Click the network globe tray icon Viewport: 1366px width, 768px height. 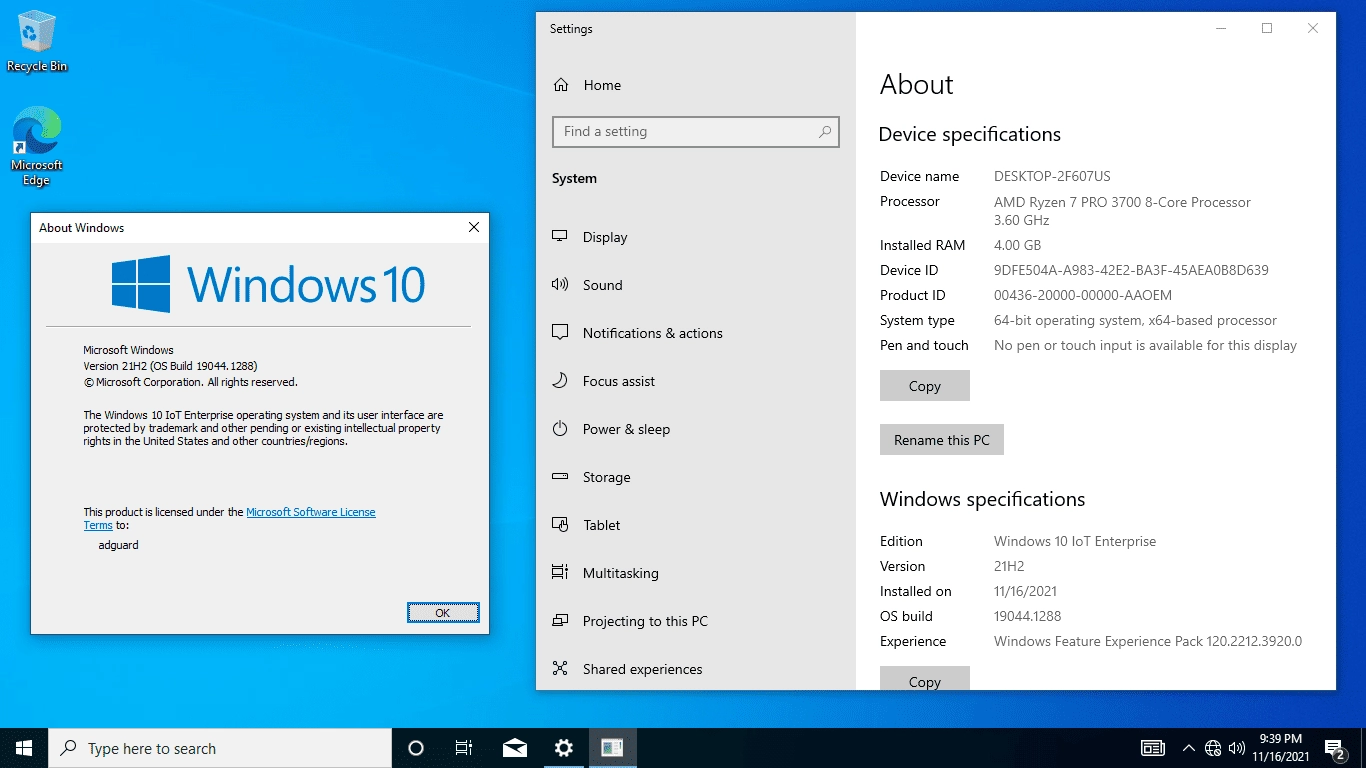(x=1213, y=748)
